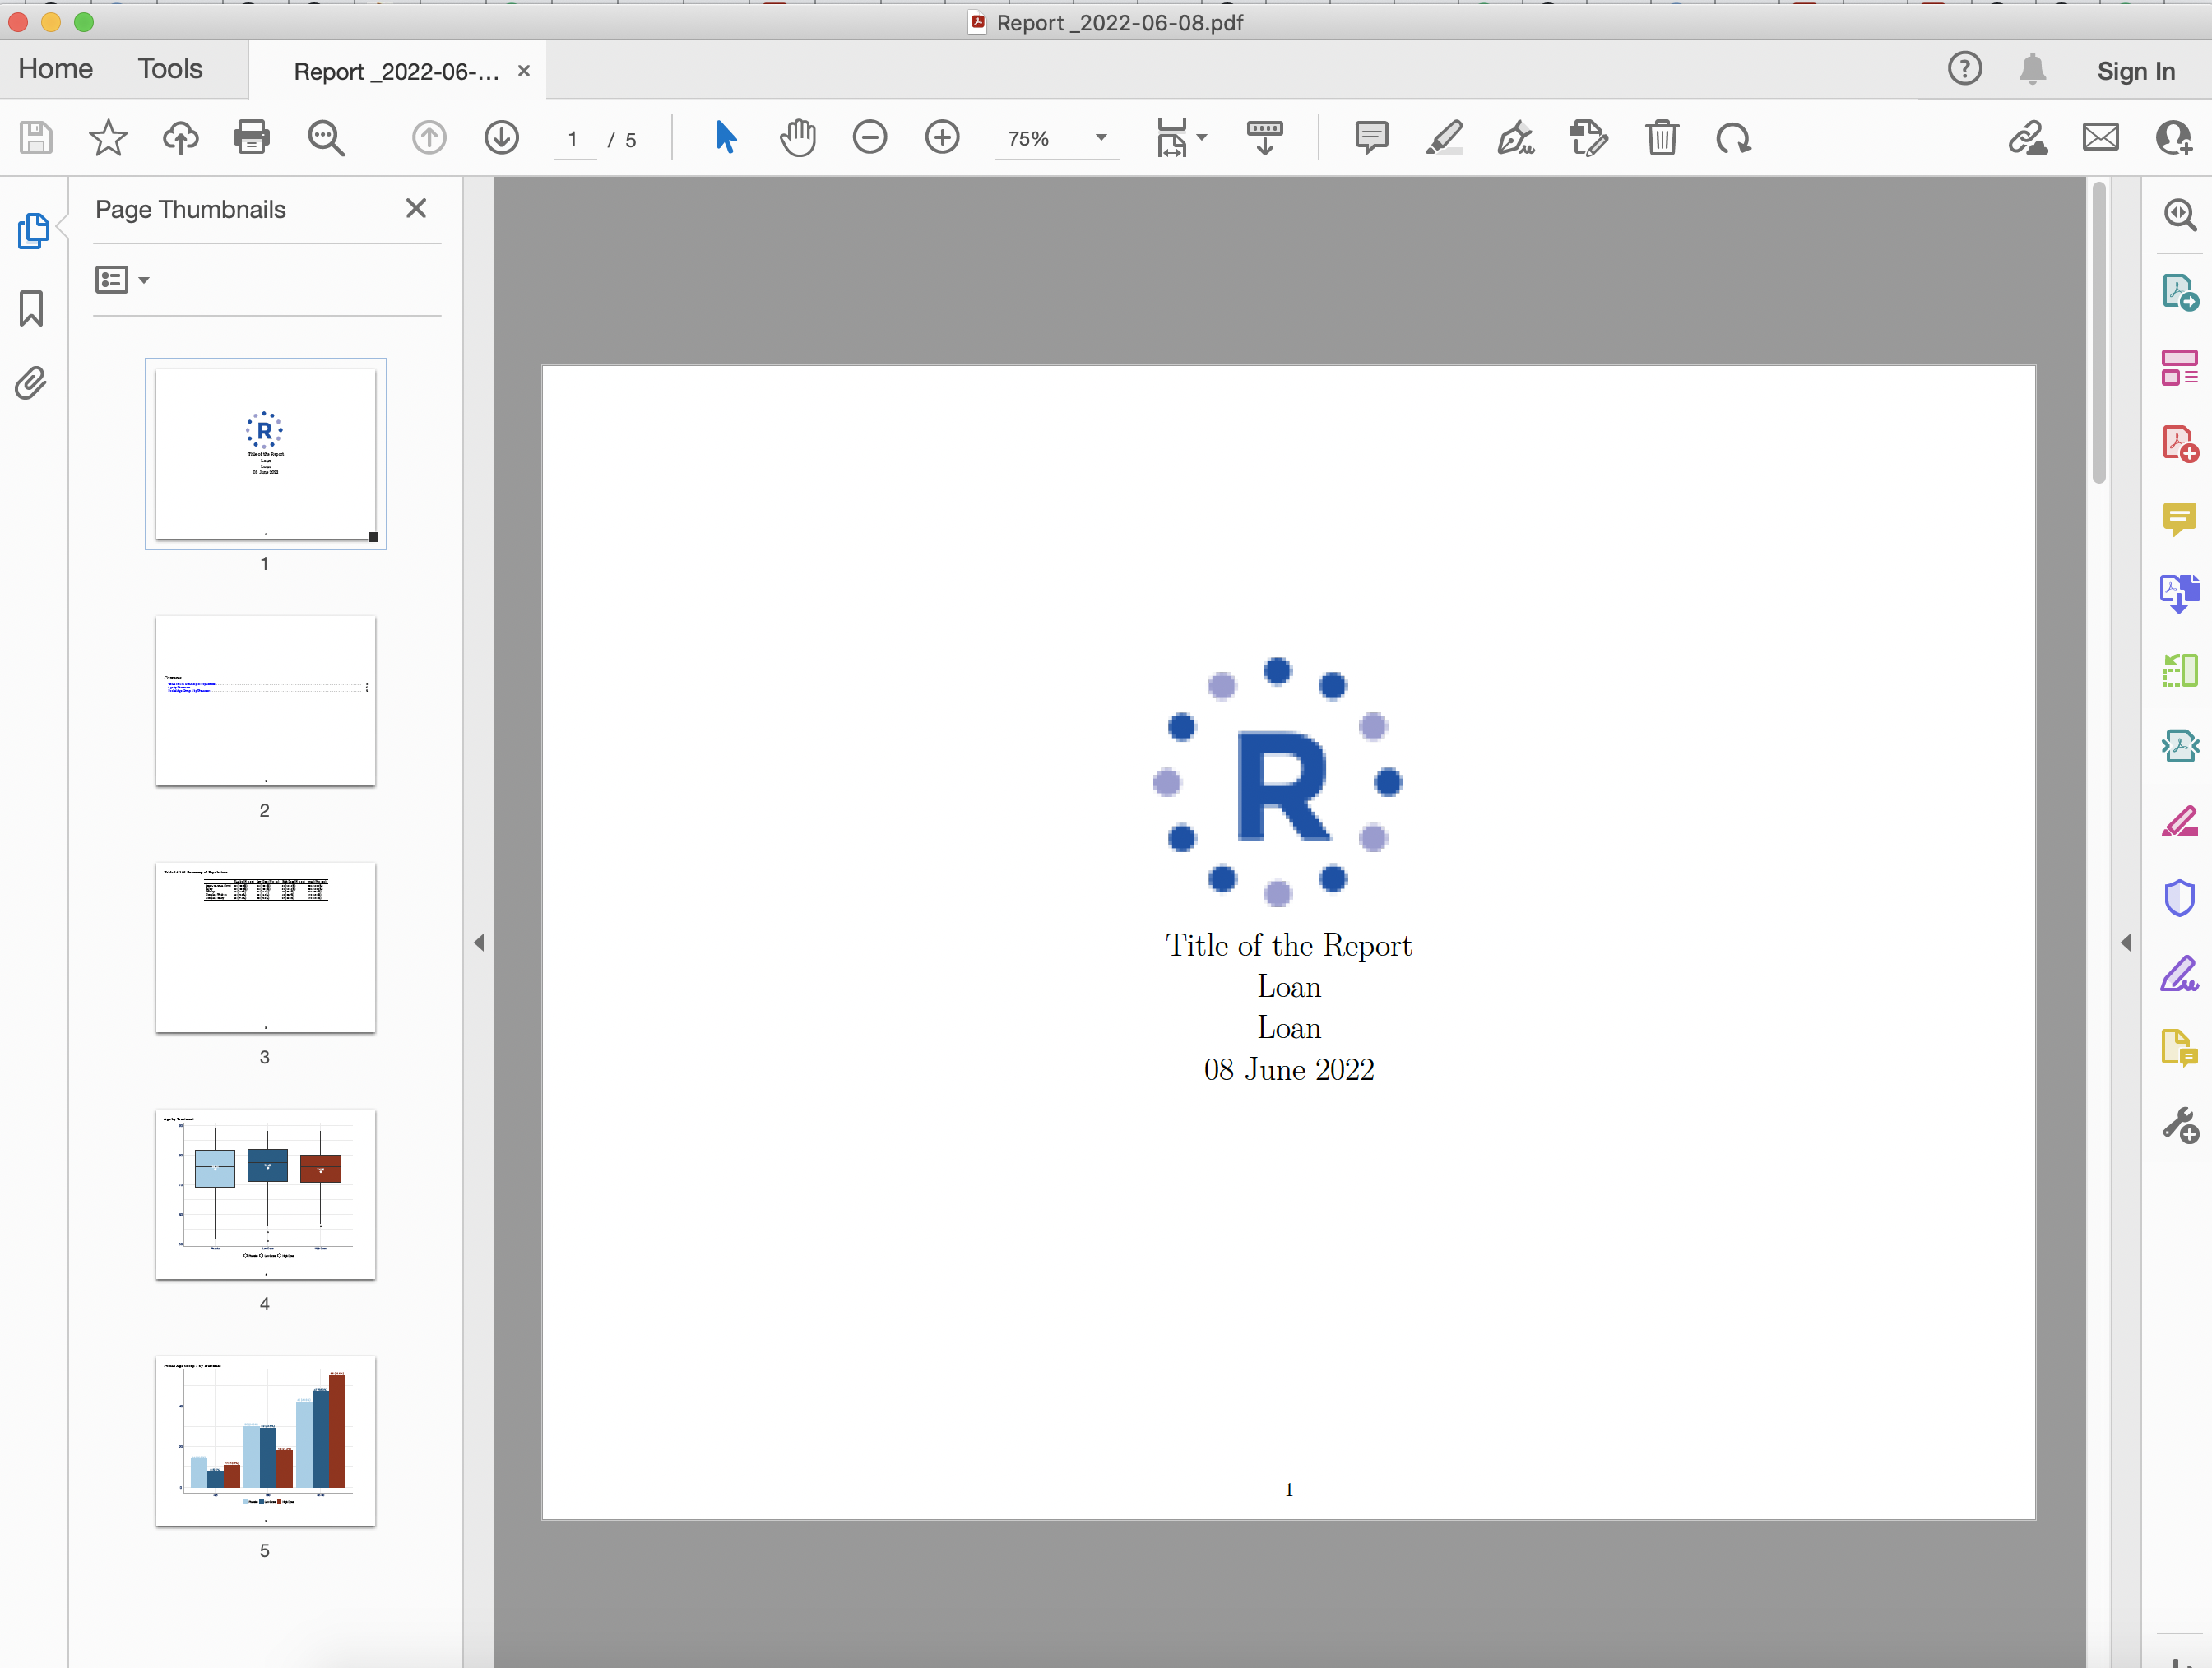Open the Page Thumbnails panel
Viewport: 2212px width, 1668px height.
pos(33,230)
